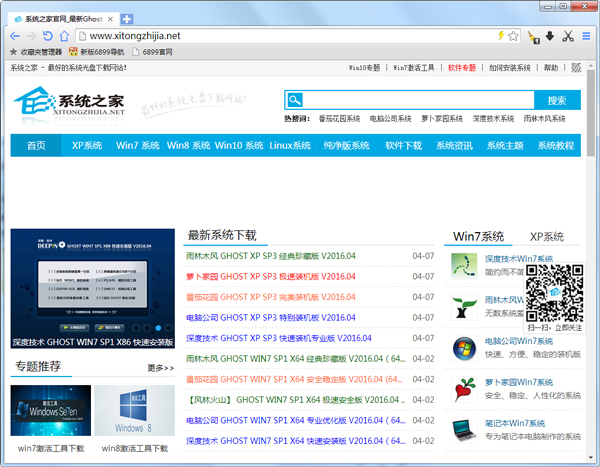Open the 6899官网 bookmark

coord(152,52)
